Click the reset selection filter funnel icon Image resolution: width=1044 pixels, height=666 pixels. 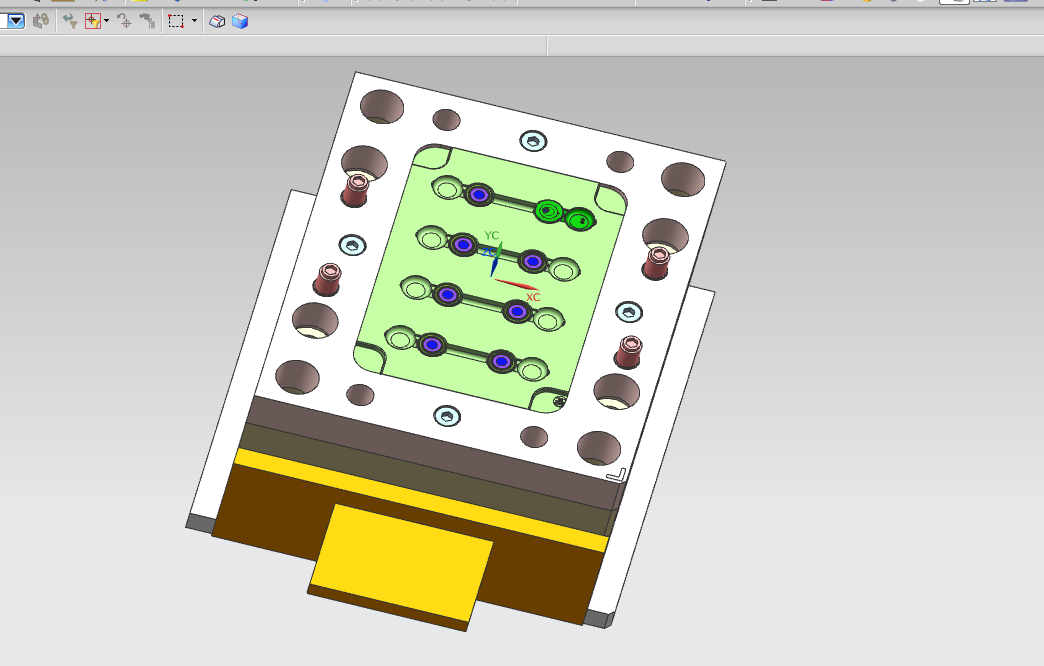click(x=70, y=20)
